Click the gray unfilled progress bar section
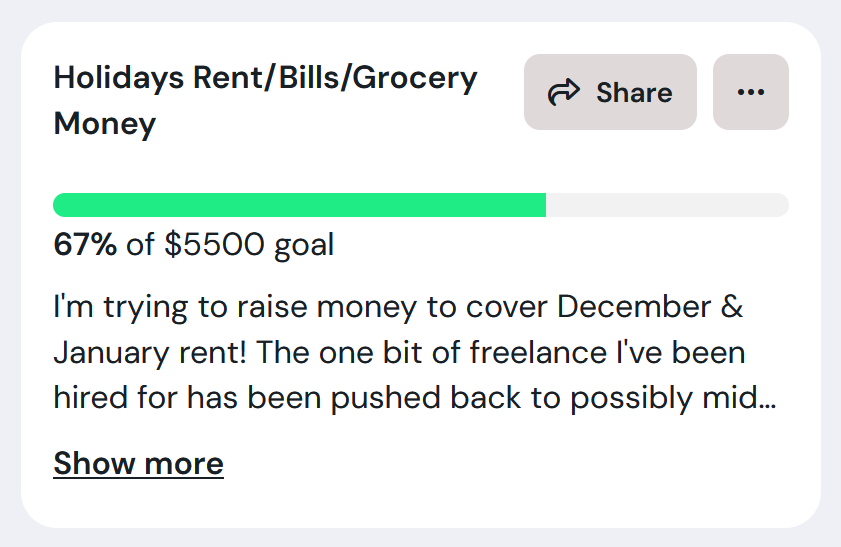Screen dimensions: 841x547 coord(667,205)
